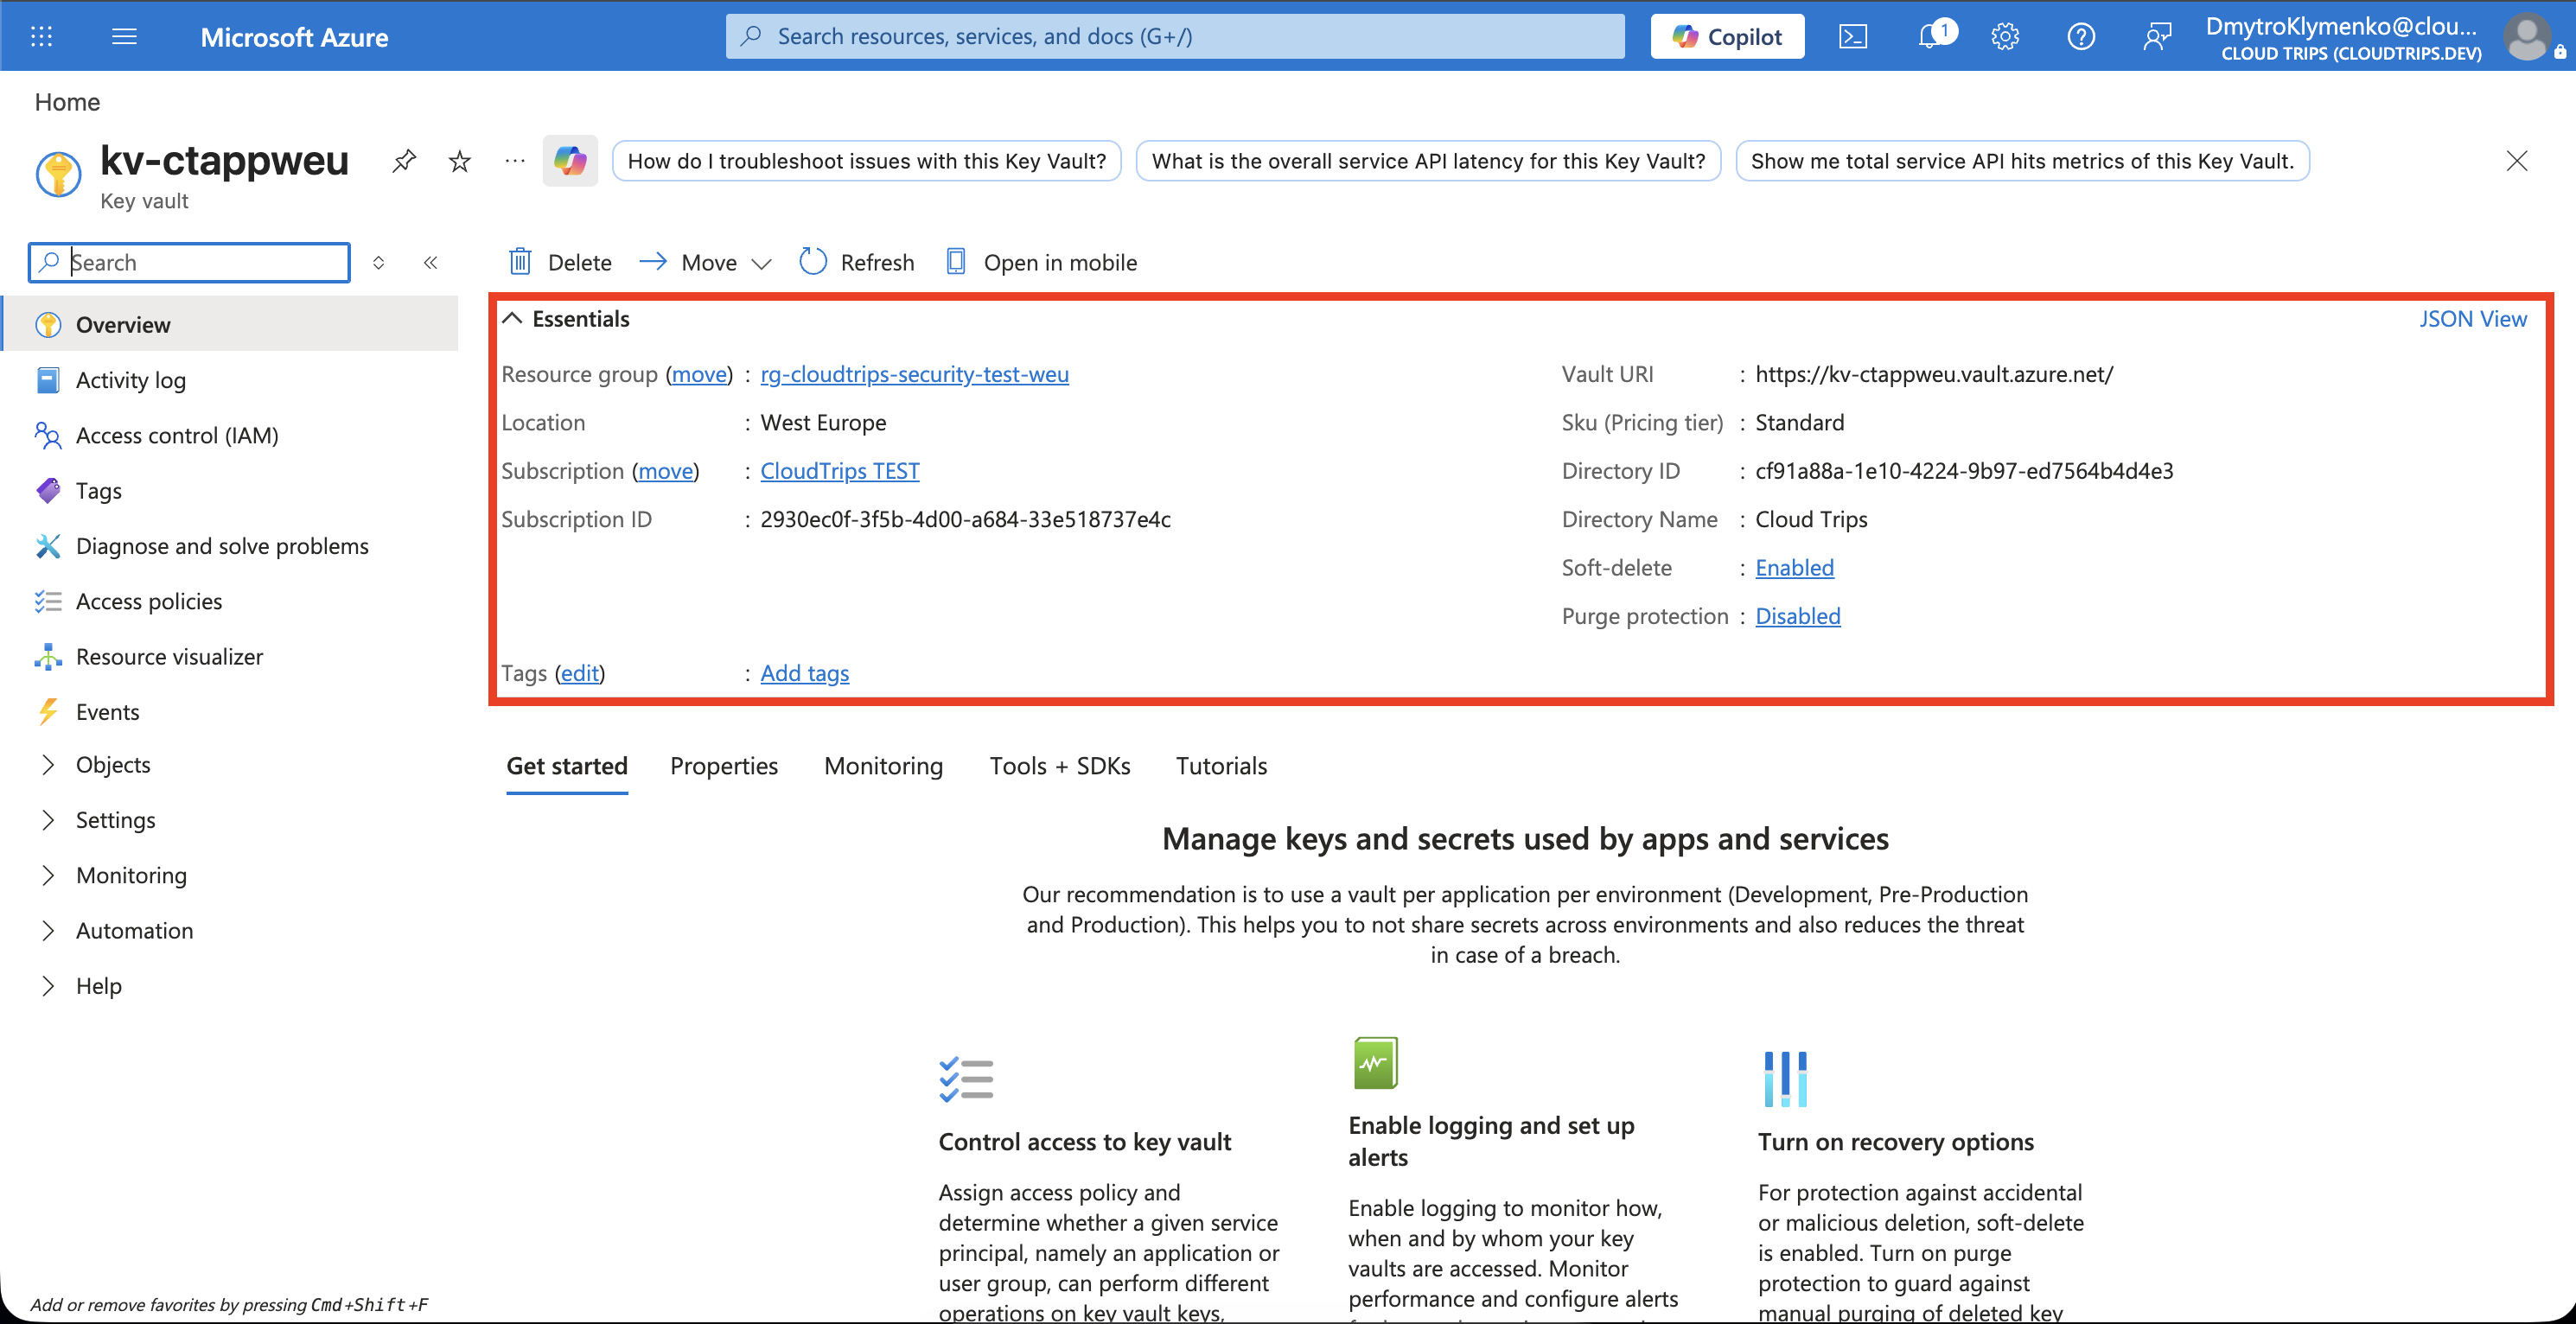This screenshot has width=2576, height=1324.
Task: Collapse the Essentials section
Action: click(x=512, y=319)
